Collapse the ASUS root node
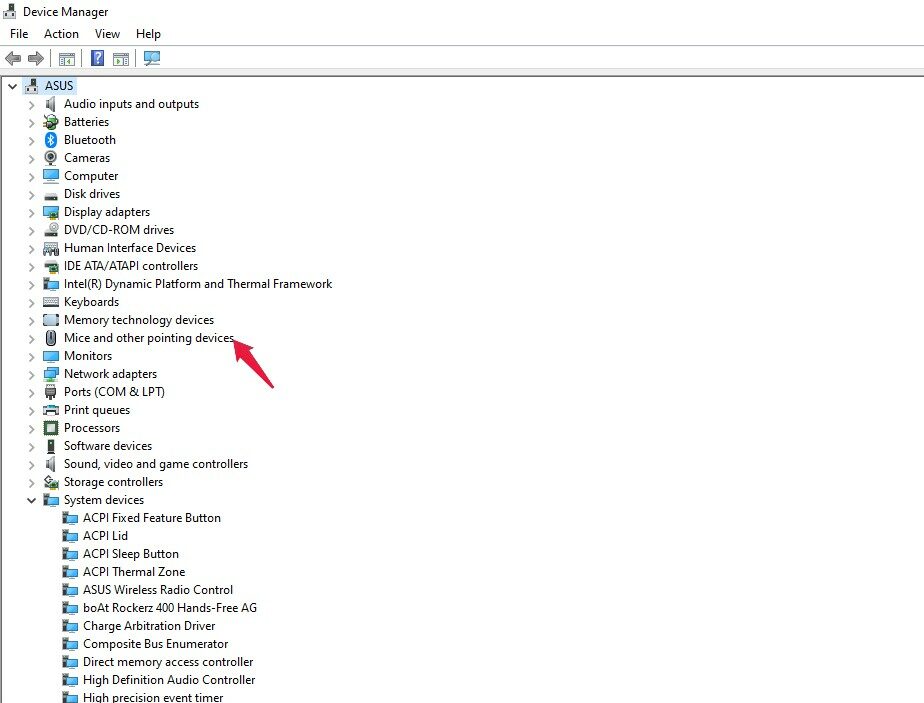Viewport: 924px width, 703px height. [12, 86]
